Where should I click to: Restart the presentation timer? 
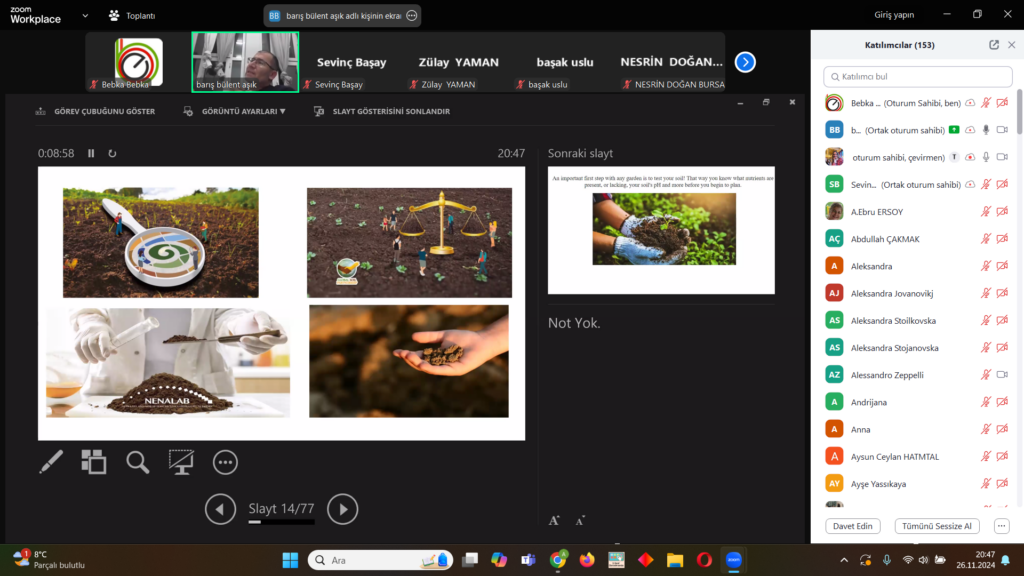[x=112, y=153]
